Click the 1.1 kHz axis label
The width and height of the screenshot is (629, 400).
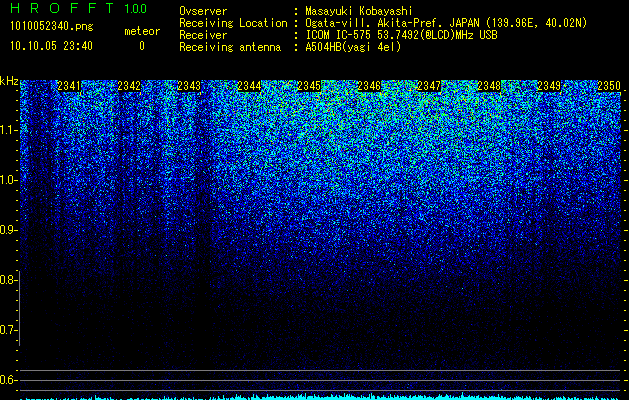coord(9,130)
